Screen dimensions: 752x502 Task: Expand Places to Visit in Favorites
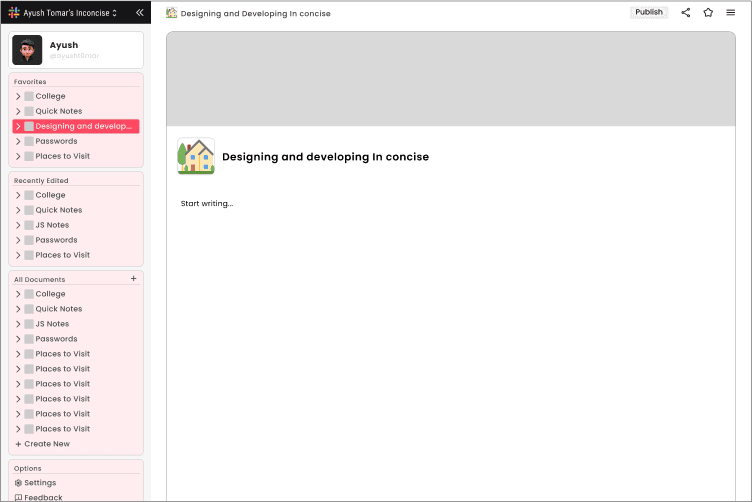click(x=18, y=156)
